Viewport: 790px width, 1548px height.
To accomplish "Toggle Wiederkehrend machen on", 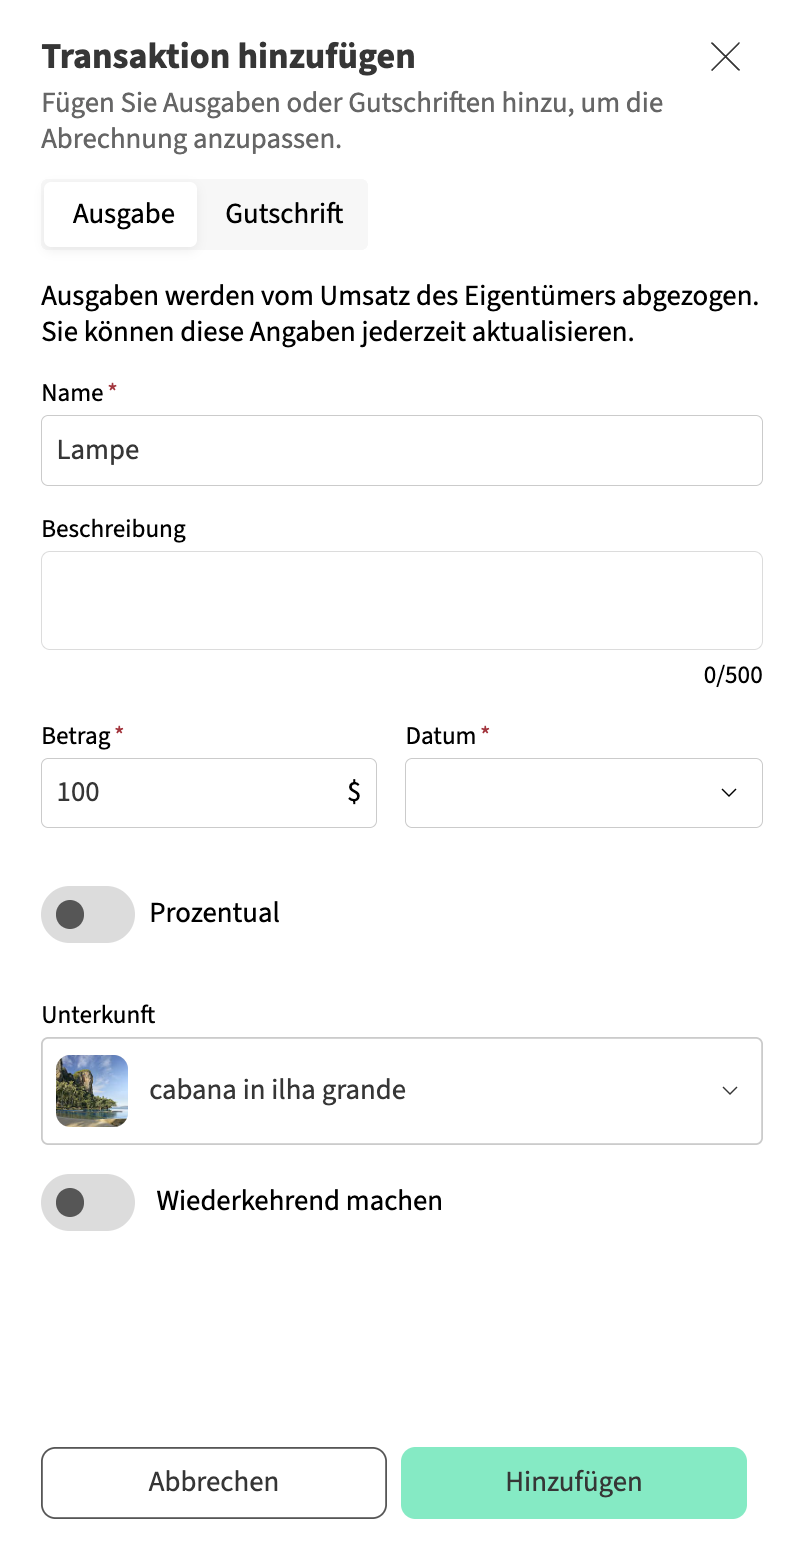I will point(88,1202).
